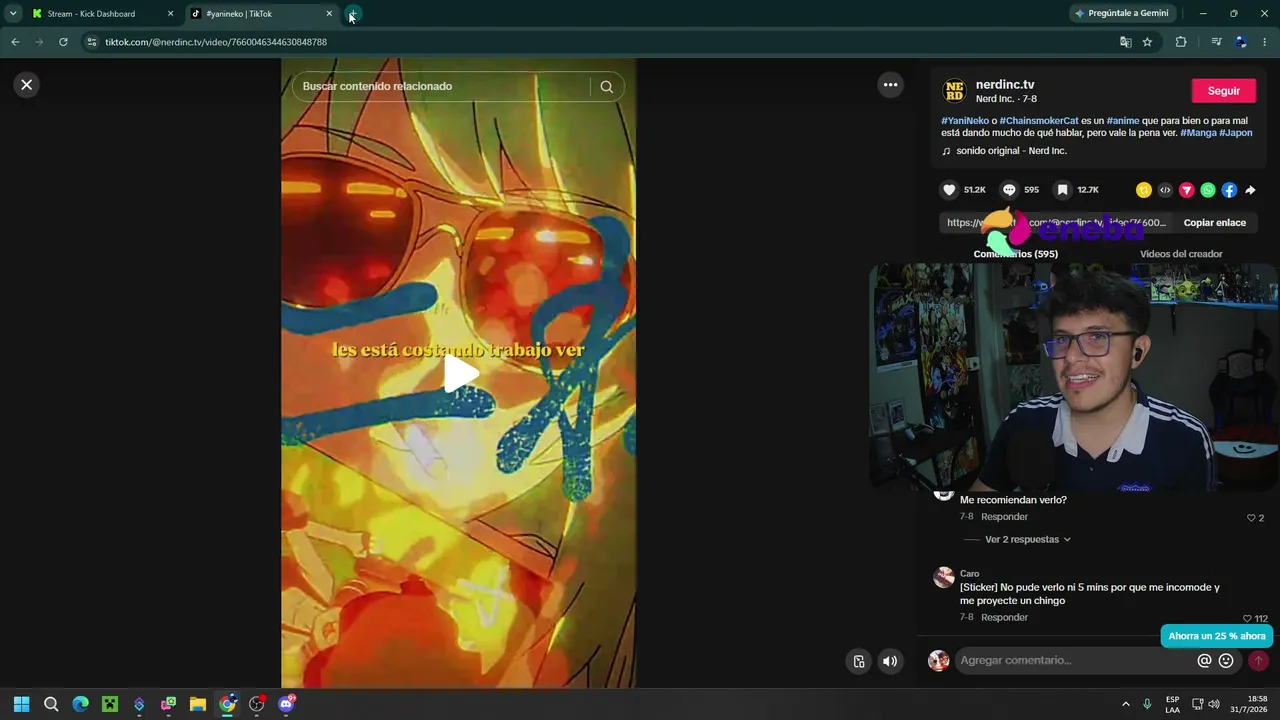Open Windows taskbar Search
Viewport: 1280px width, 720px height.
tap(51, 704)
